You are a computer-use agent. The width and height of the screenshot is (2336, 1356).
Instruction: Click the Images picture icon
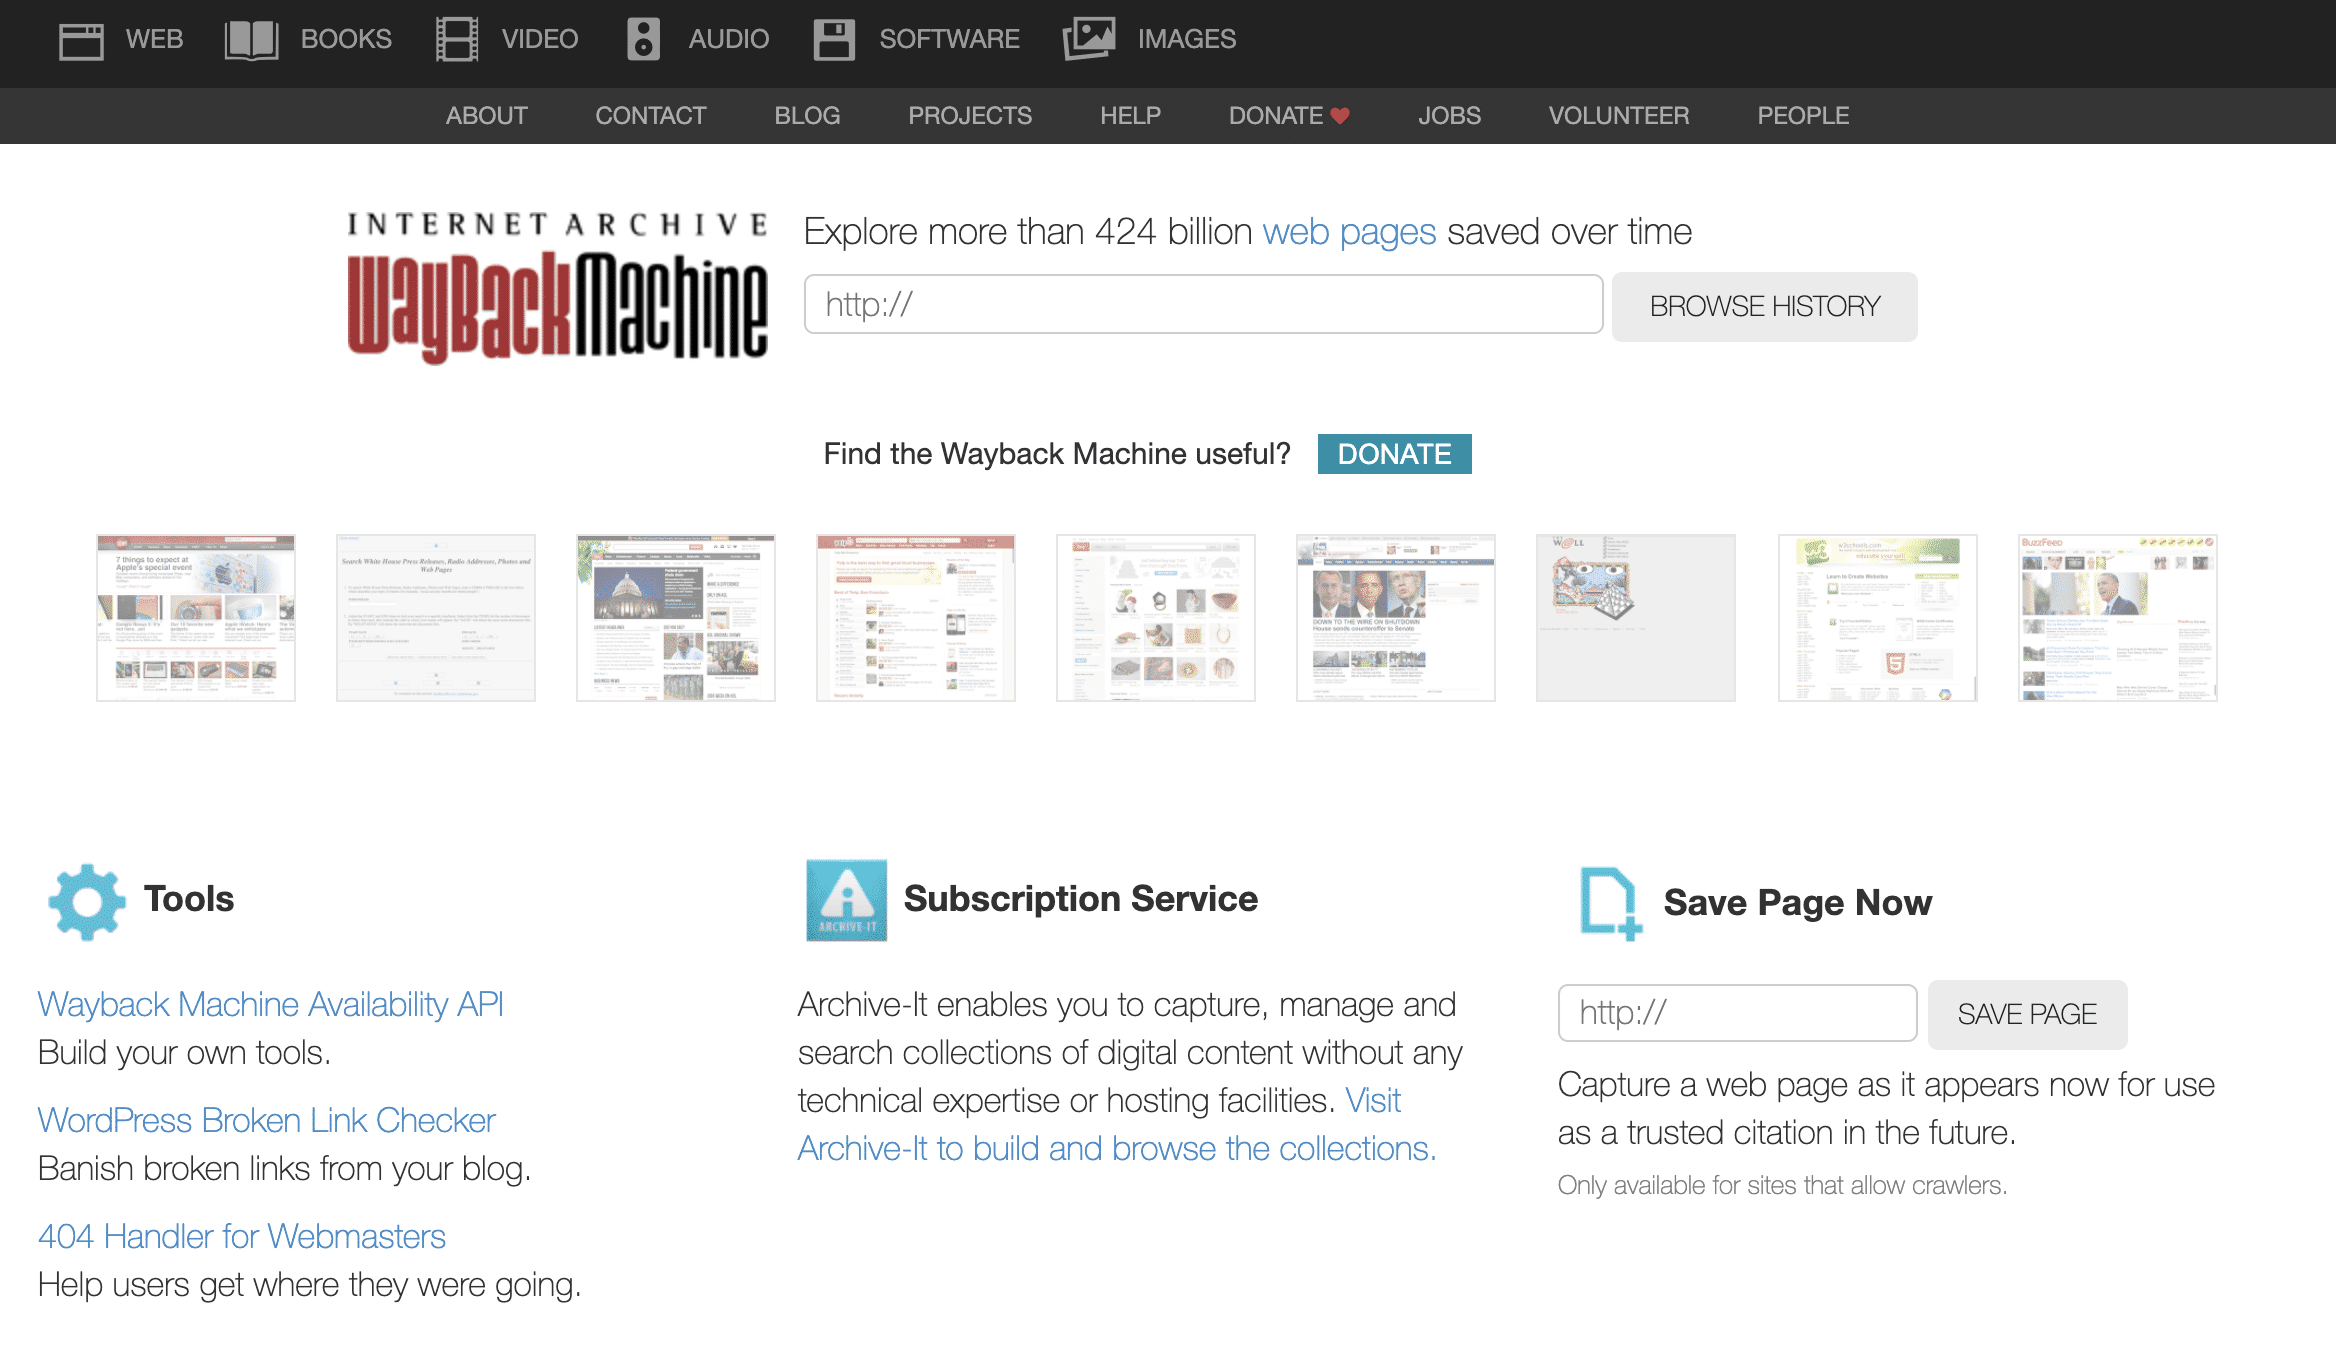(1089, 40)
